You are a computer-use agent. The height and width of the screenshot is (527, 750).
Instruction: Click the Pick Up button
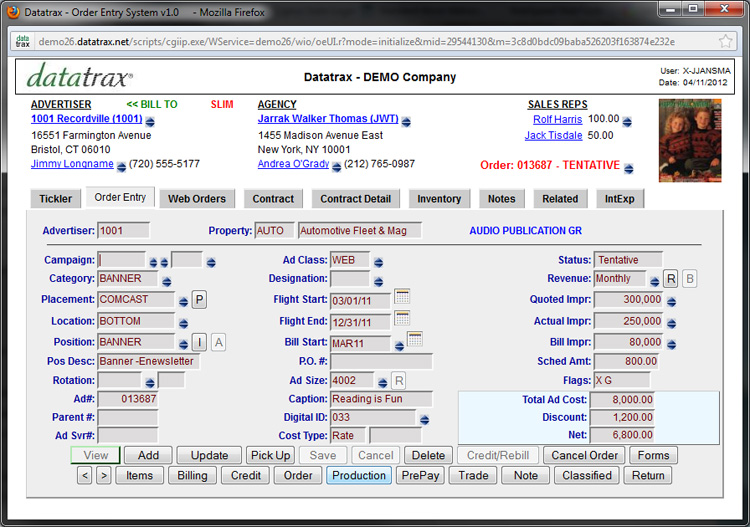tap(270, 455)
